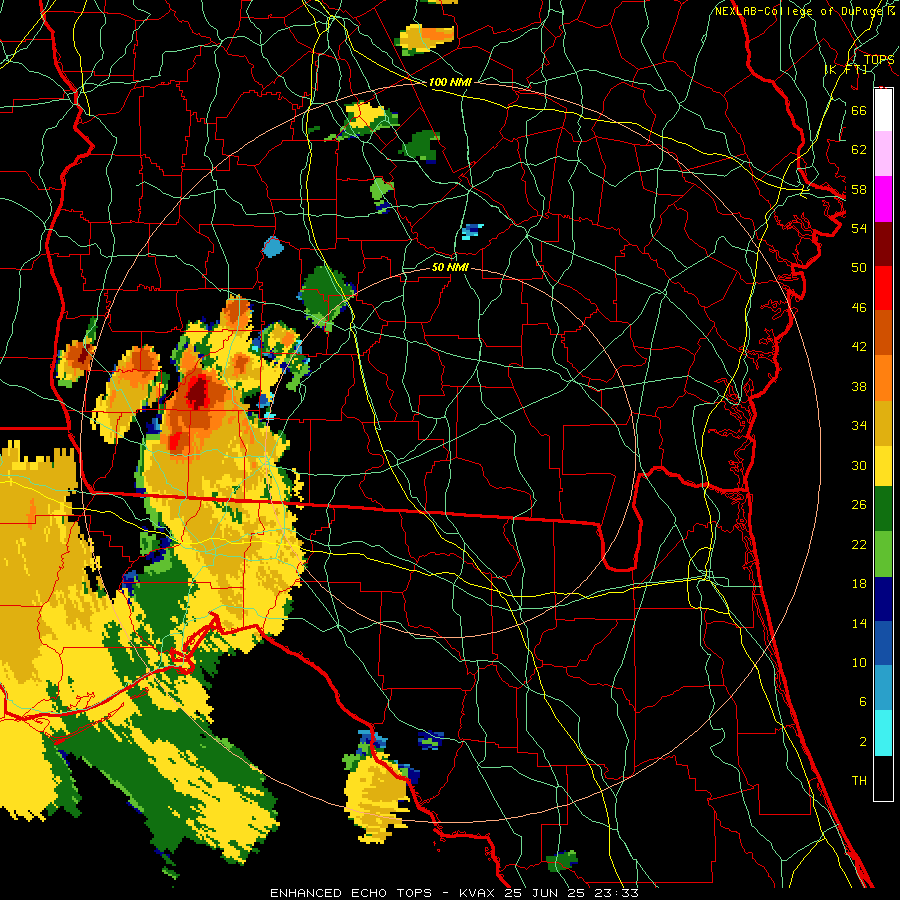
Task: Choose the cyan legend swatch
Action: click(883, 732)
